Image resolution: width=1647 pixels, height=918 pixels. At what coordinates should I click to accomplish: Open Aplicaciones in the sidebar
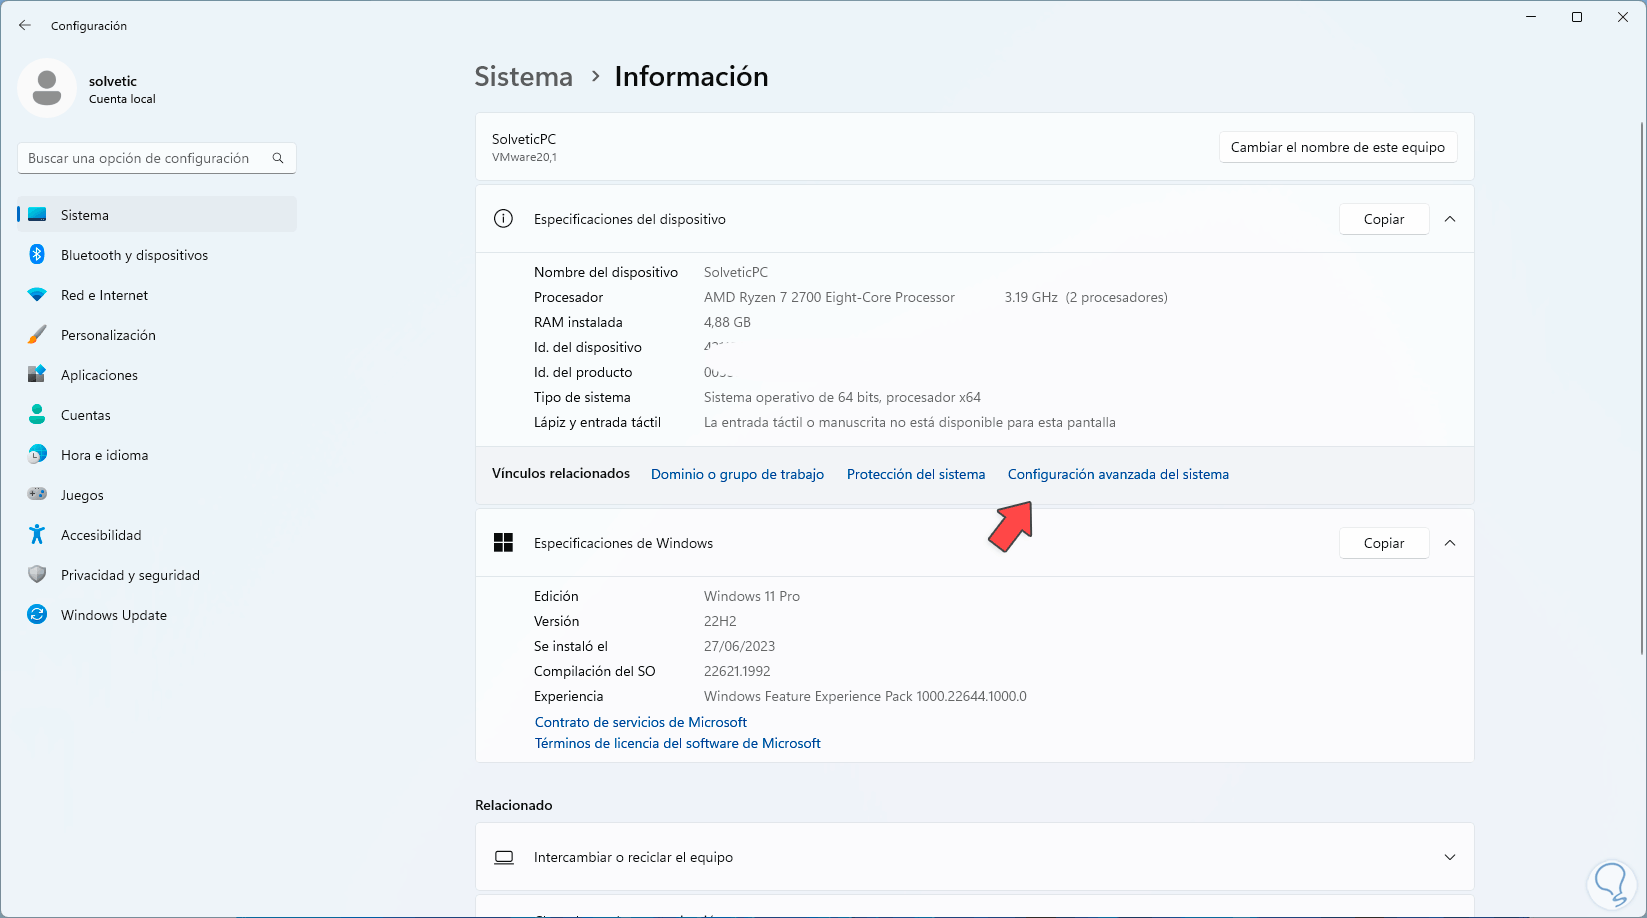pyautogui.click(x=99, y=375)
